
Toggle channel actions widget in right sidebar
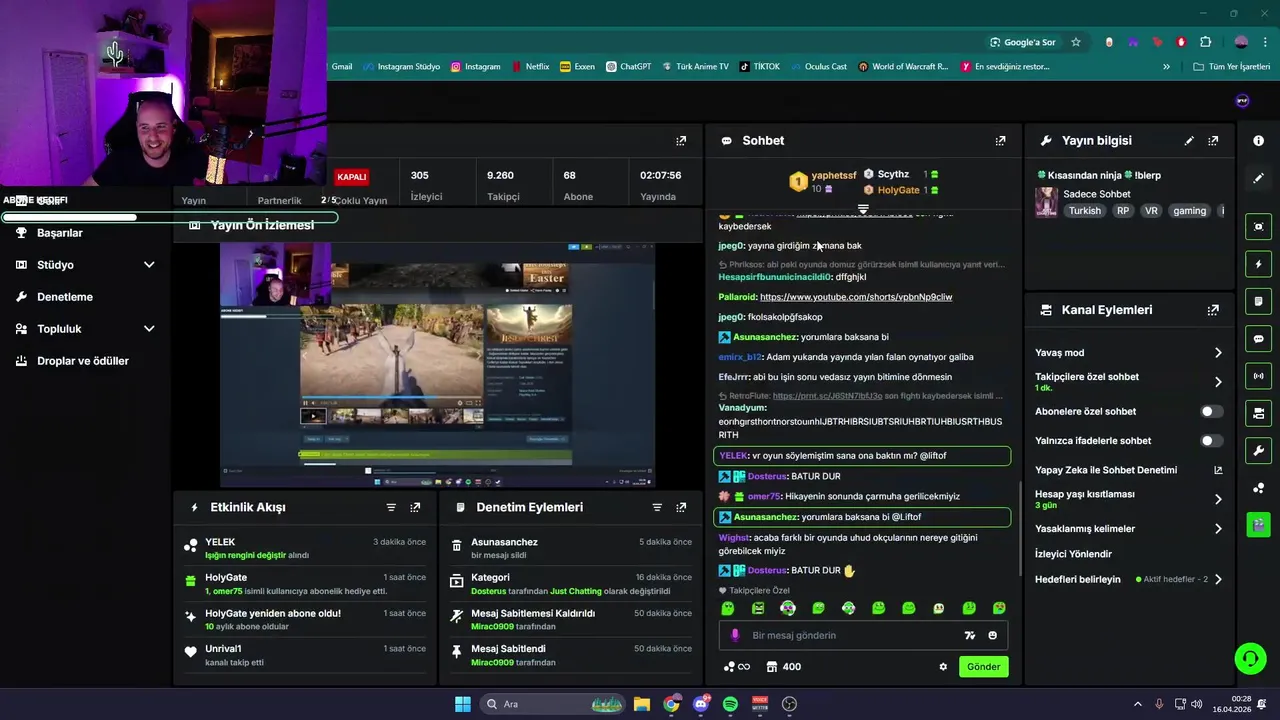(1258, 413)
